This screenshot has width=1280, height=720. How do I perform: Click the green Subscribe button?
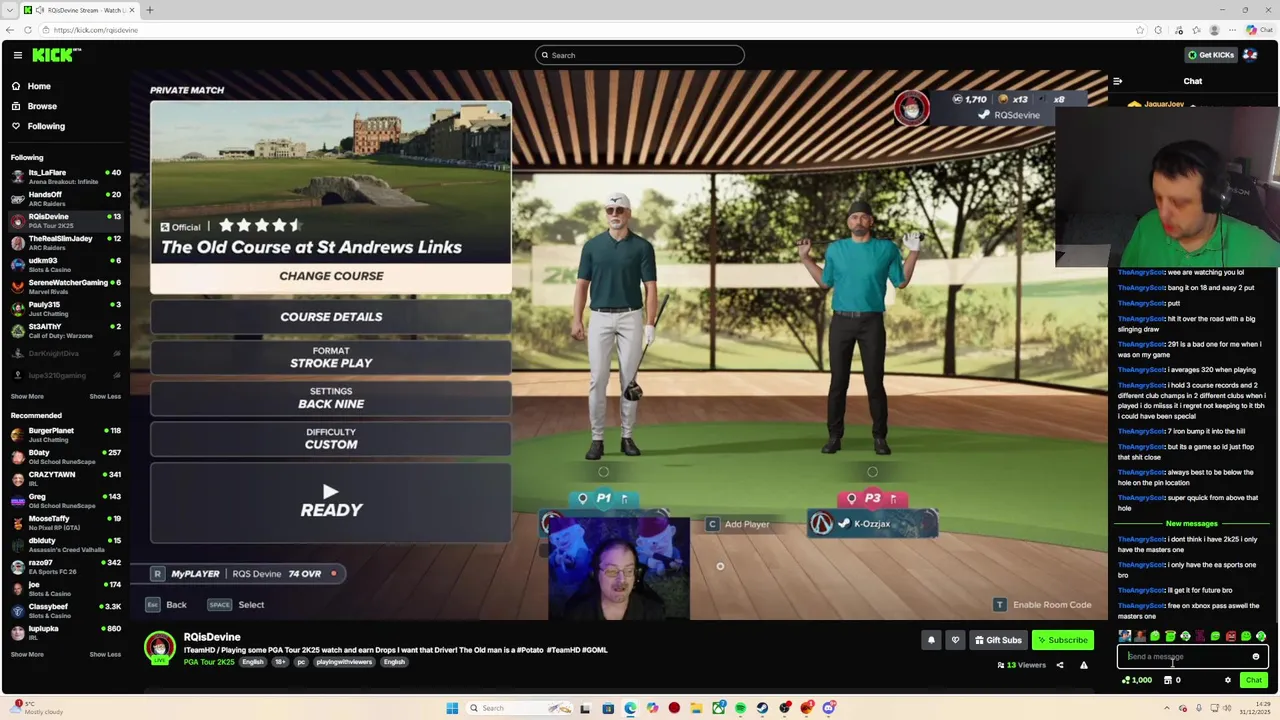1062,640
